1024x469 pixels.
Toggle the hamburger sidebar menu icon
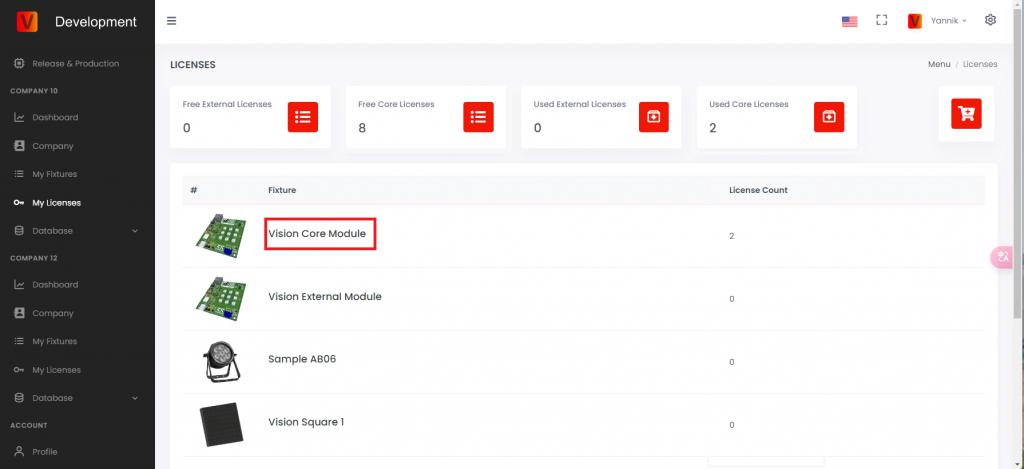[x=172, y=21]
